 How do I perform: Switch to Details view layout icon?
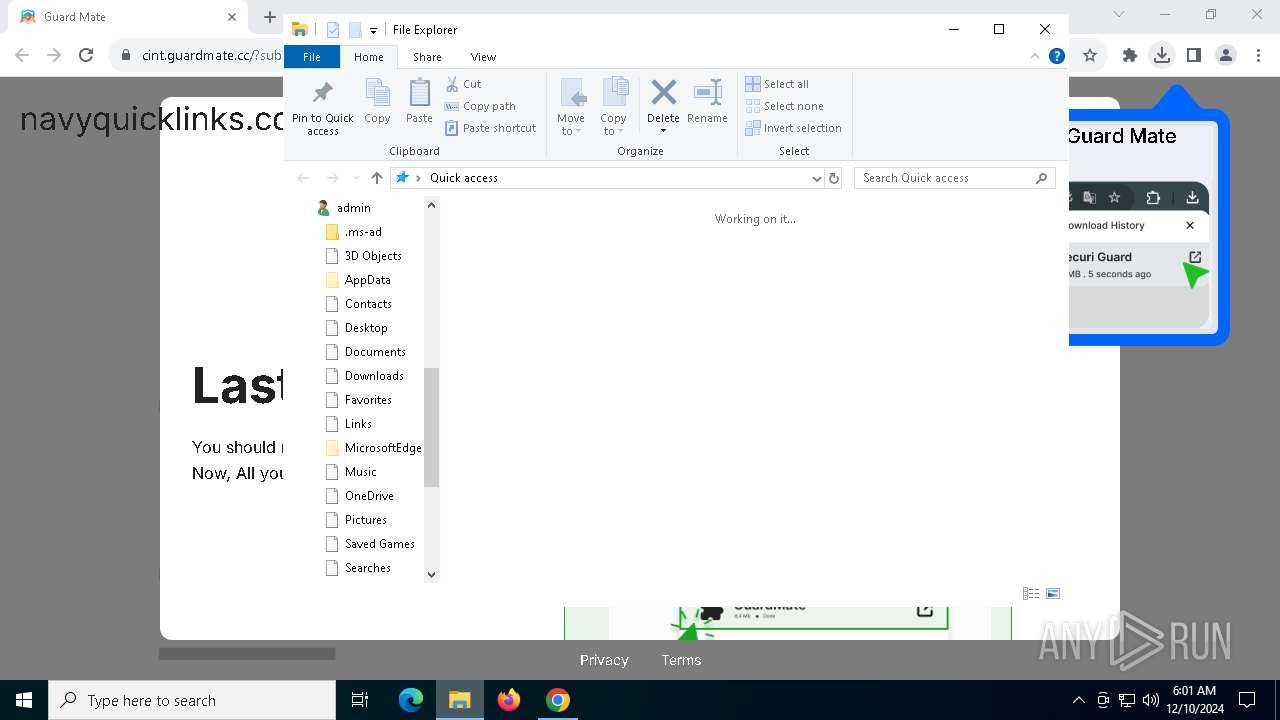(1031, 593)
